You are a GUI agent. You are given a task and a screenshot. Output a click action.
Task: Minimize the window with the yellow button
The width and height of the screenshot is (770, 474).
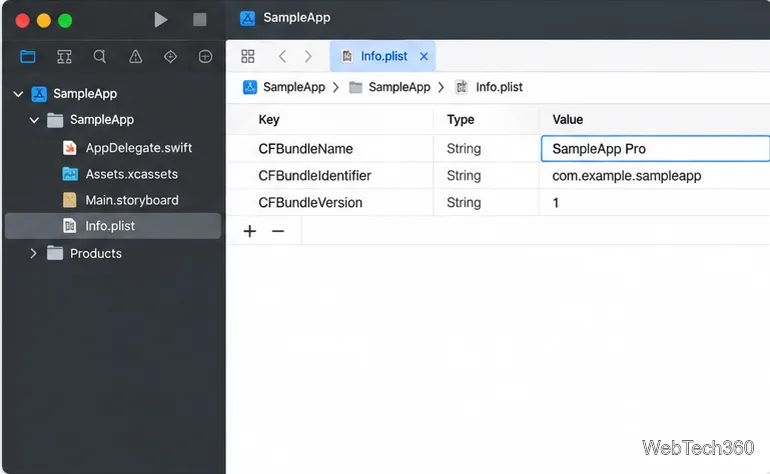(x=44, y=21)
